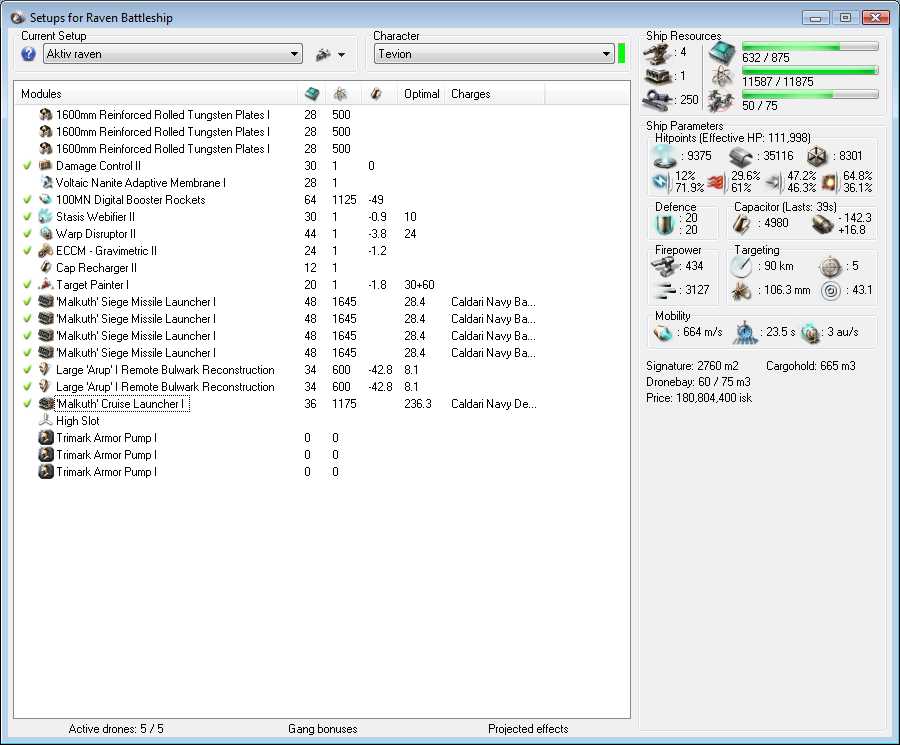Click the hull structure icon (8301)
This screenshot has width=900, height=745.
[817, 156]
